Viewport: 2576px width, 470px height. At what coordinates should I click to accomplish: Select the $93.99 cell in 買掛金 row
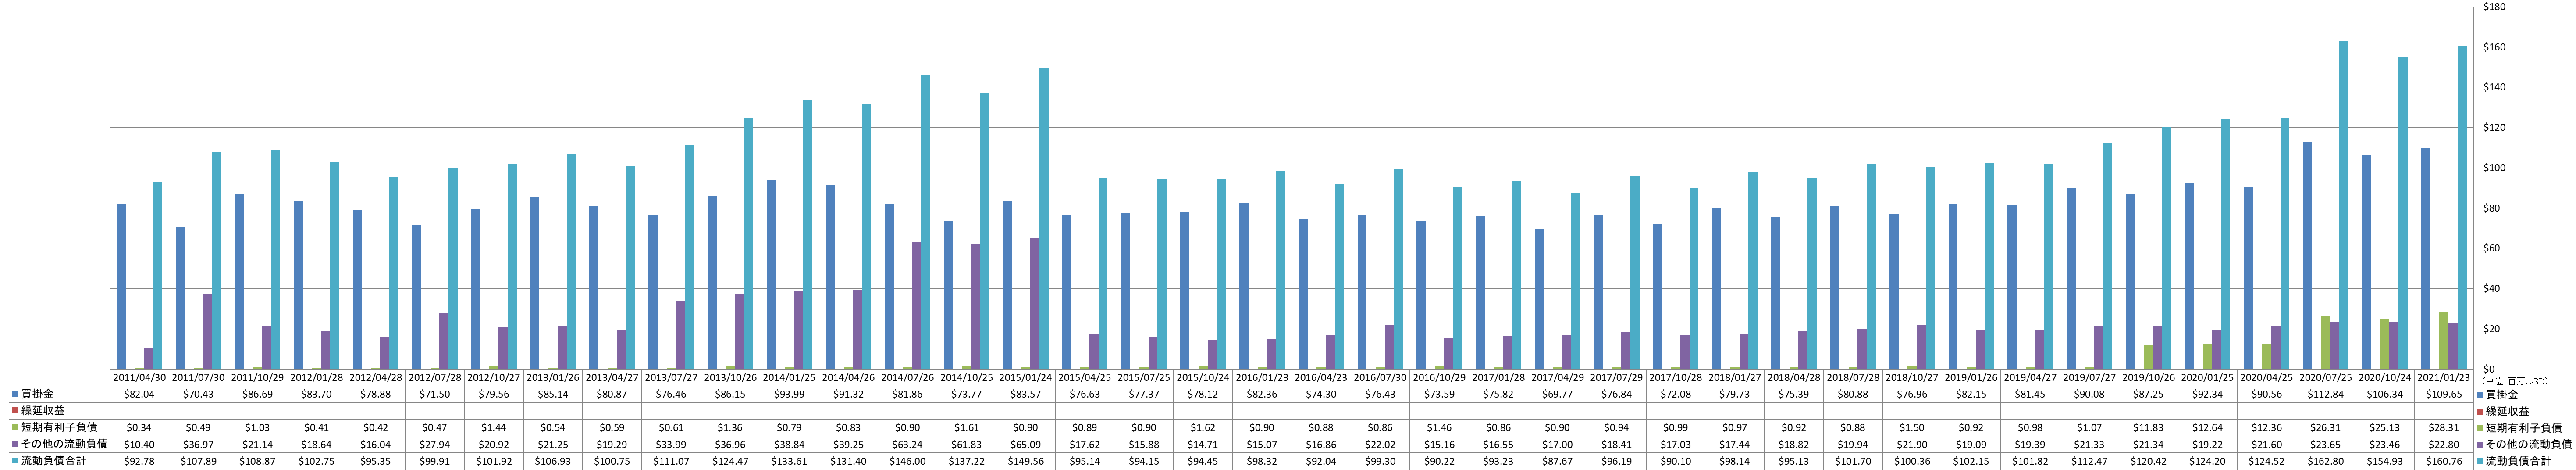[790, 395]
